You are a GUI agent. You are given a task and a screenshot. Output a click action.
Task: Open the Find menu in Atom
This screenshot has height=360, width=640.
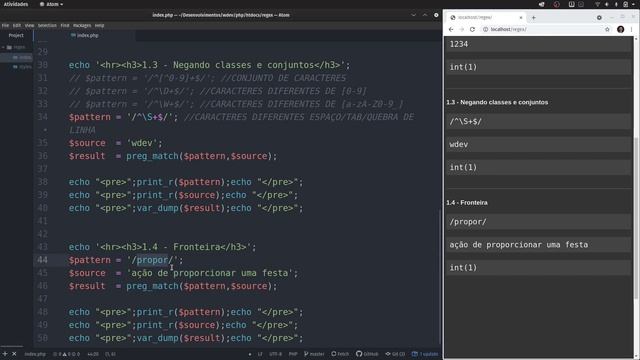pyautogui.click(x=65, y=25)
